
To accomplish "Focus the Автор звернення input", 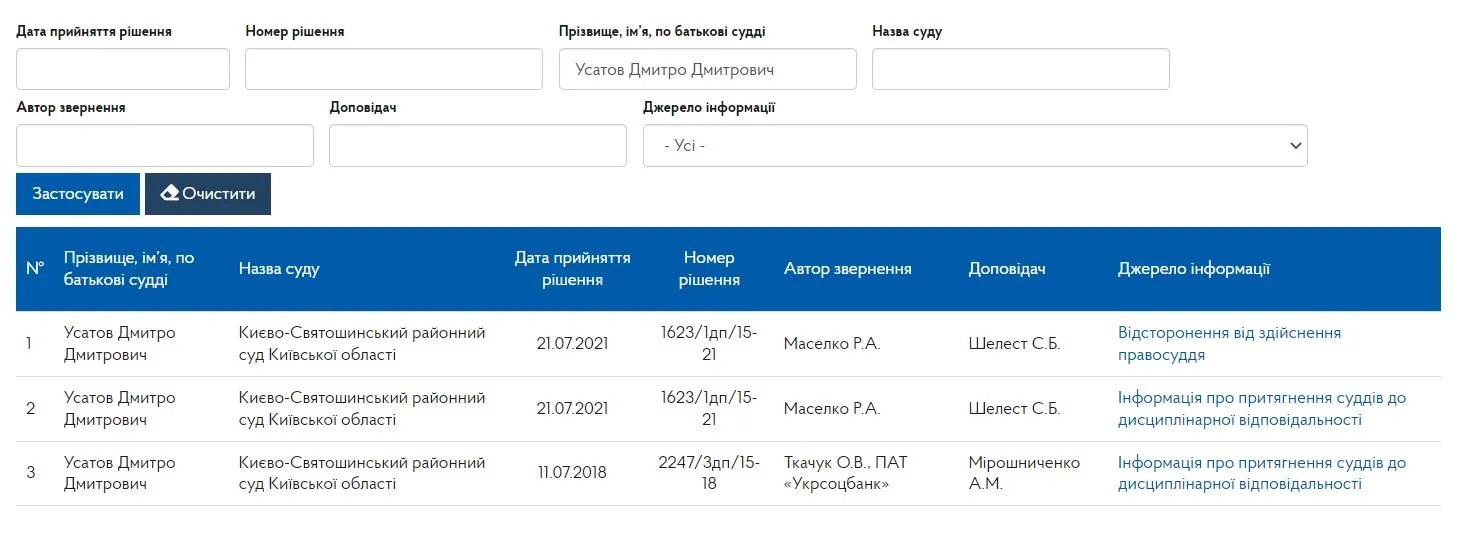I will (x=165, y=146).
